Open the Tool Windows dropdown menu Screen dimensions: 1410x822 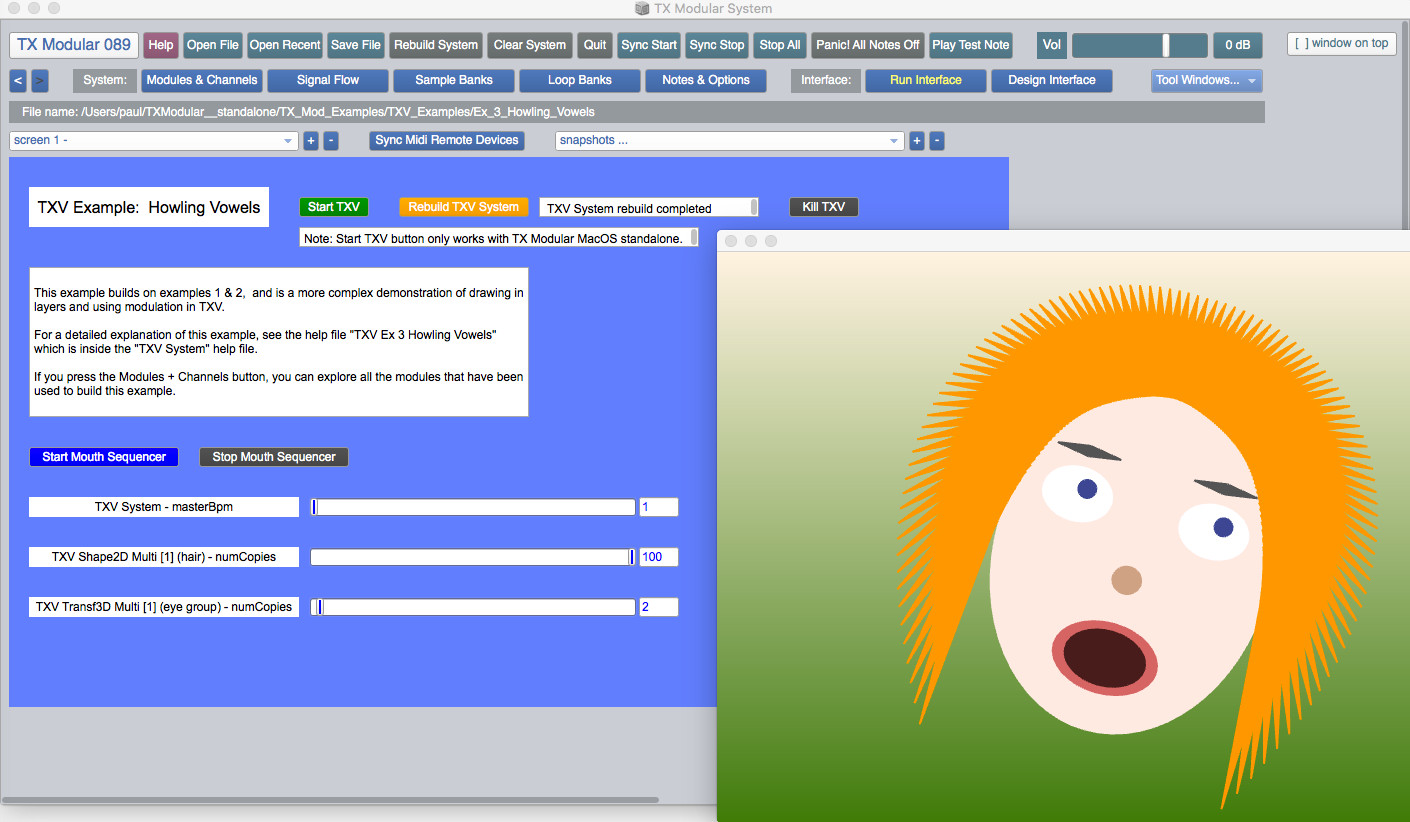click(1206, 80)
